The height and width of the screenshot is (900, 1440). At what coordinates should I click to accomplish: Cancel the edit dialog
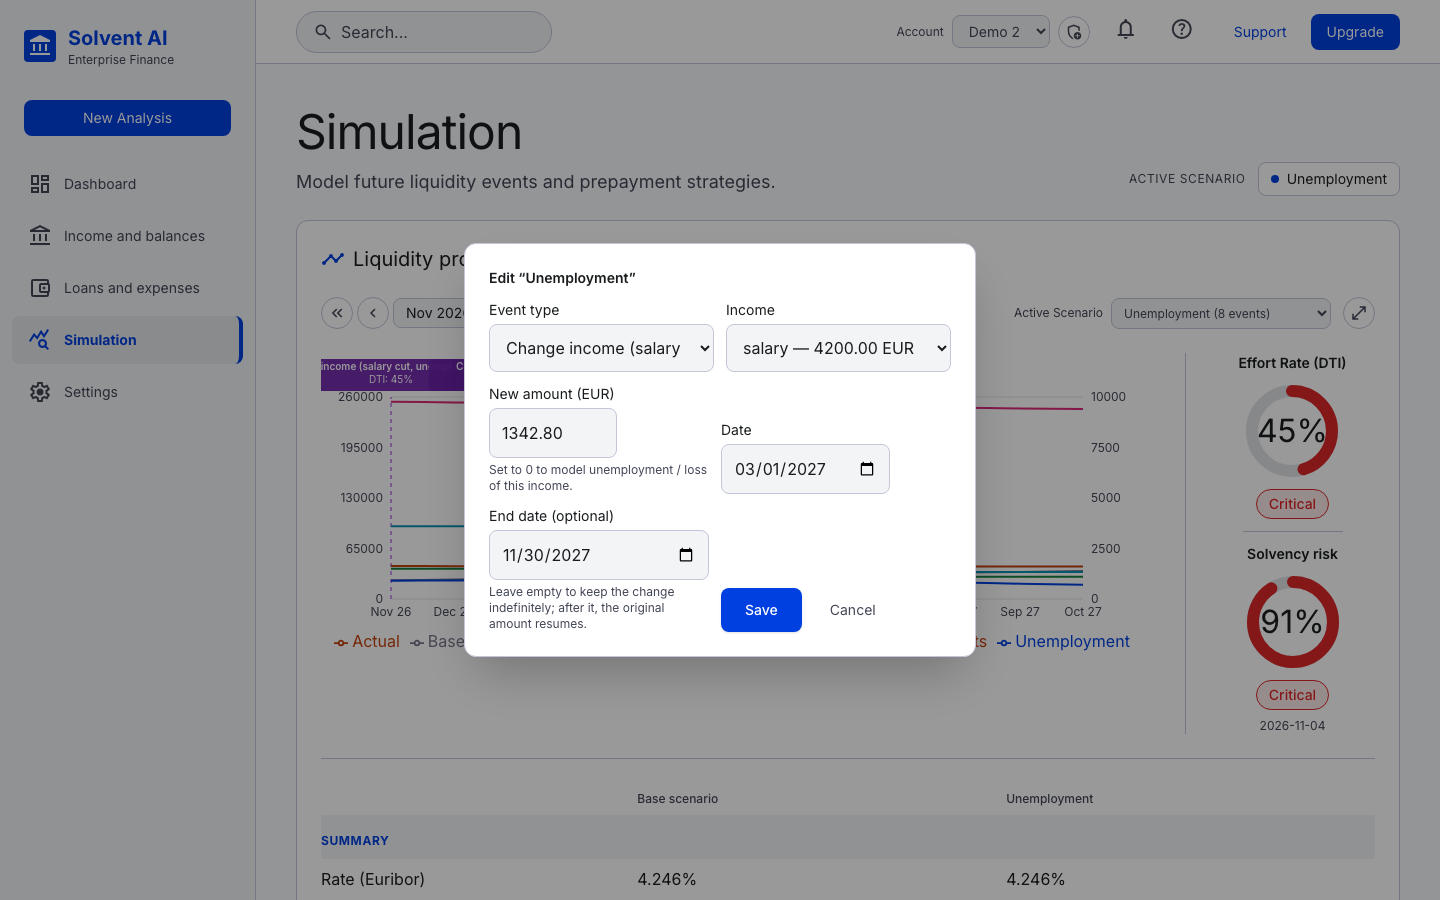[x=853, y=610]
